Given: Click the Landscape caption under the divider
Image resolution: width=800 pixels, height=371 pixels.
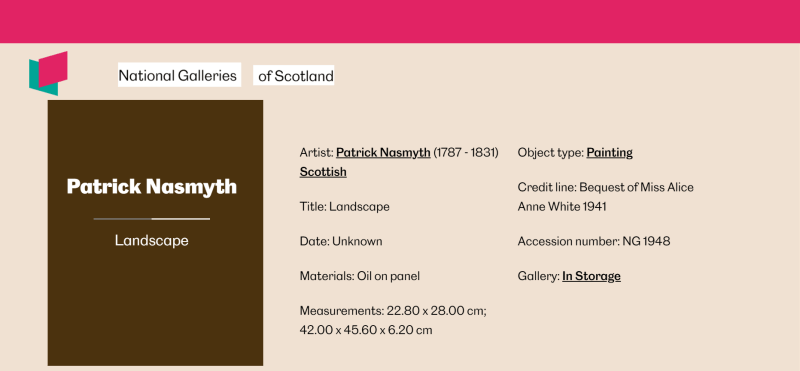Looking at the screenshot, I should pos(152,240).
